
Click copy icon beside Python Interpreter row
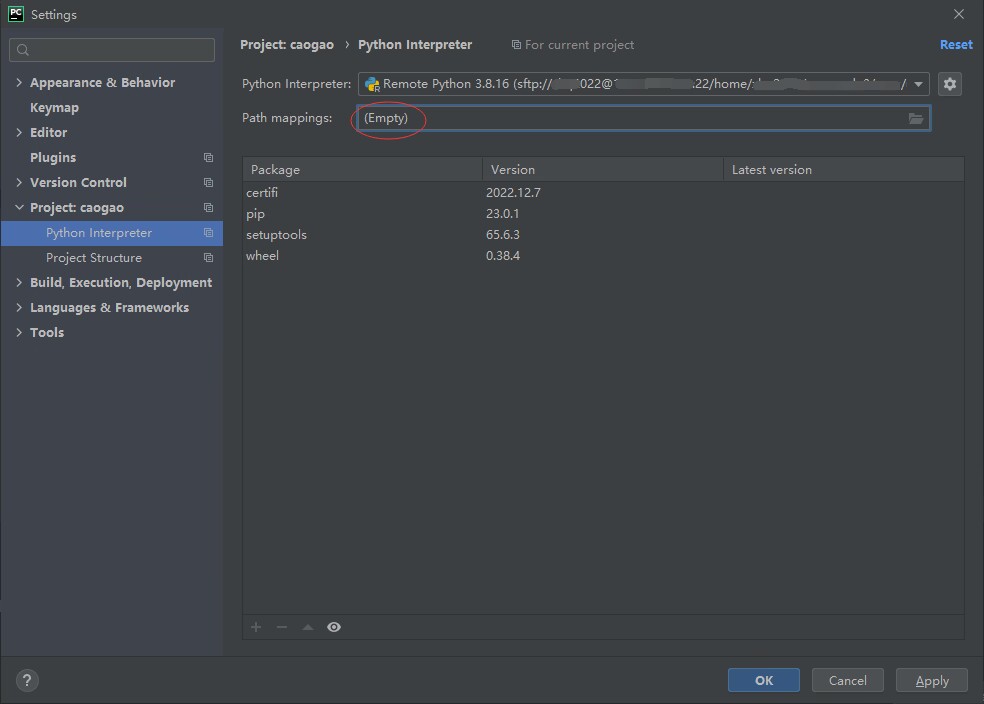pos(208,233)
